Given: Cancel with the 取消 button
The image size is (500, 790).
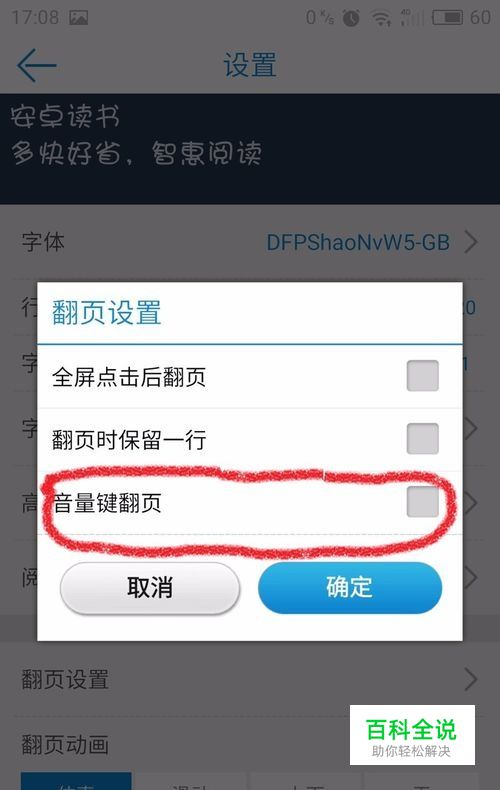Looking at the screenshot, I should point(150,588).
